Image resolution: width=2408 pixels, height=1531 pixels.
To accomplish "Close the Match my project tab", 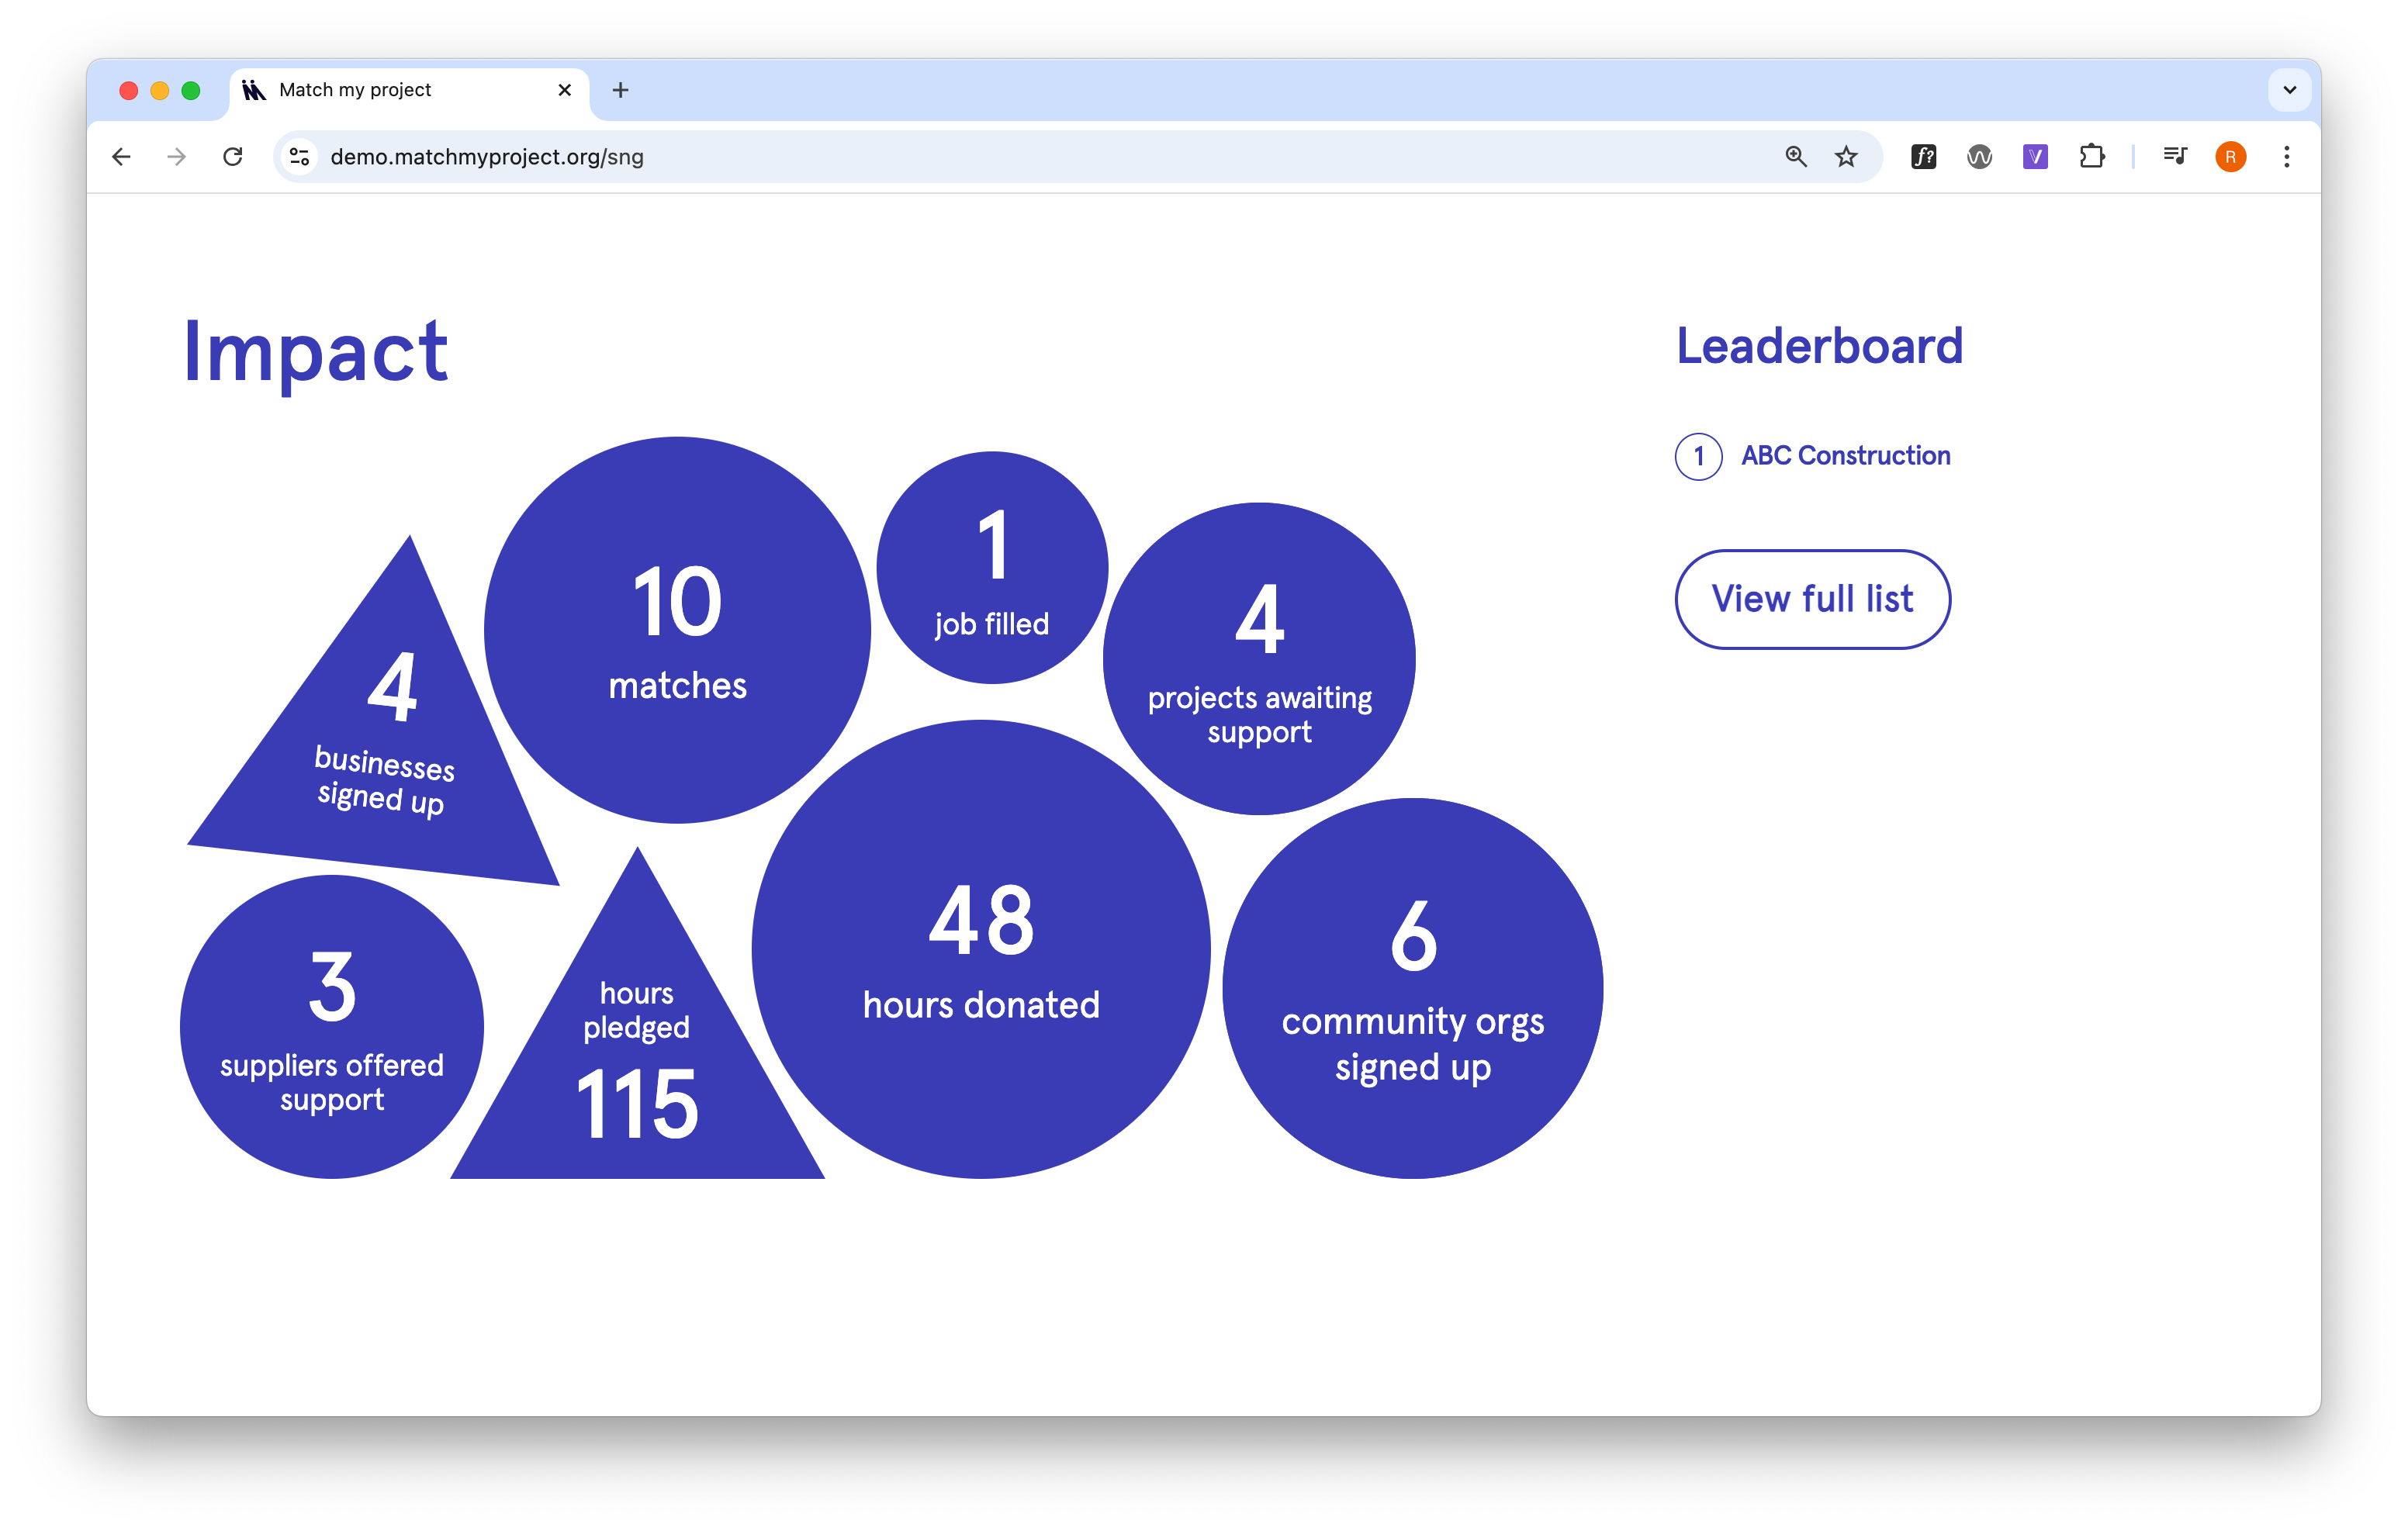I will (x=565, y=90).
